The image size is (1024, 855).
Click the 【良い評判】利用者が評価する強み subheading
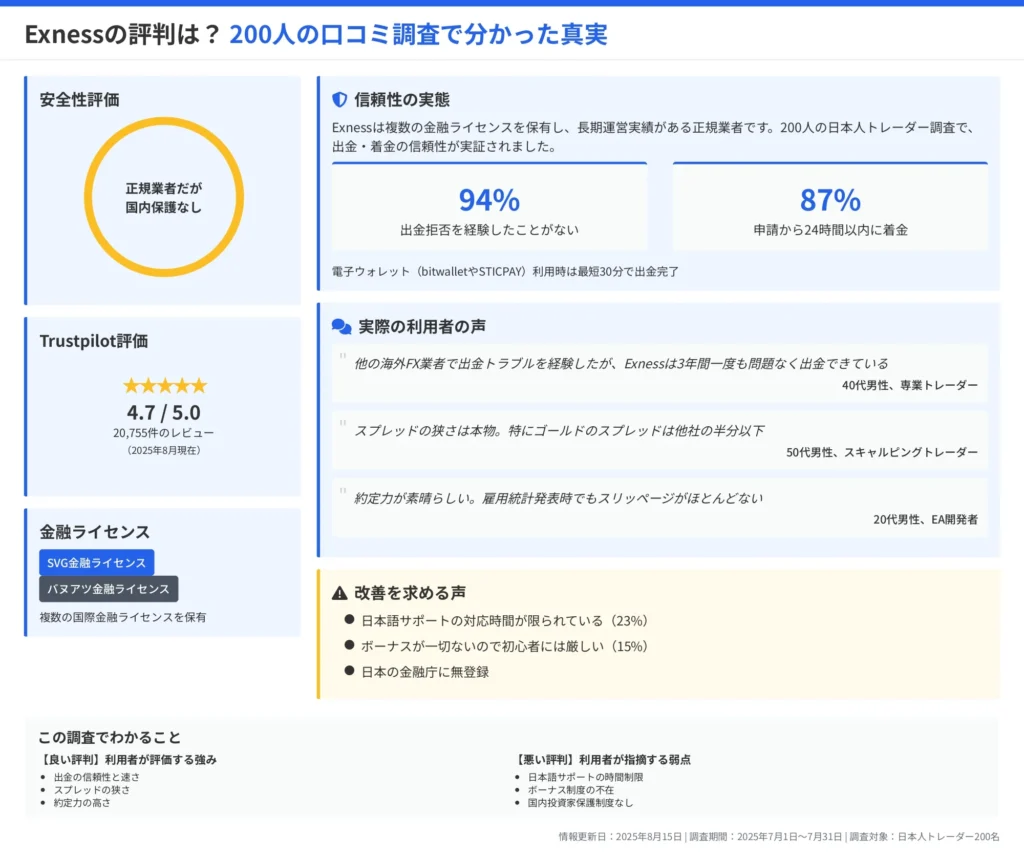pyautogui.click(x=127, y=760)
